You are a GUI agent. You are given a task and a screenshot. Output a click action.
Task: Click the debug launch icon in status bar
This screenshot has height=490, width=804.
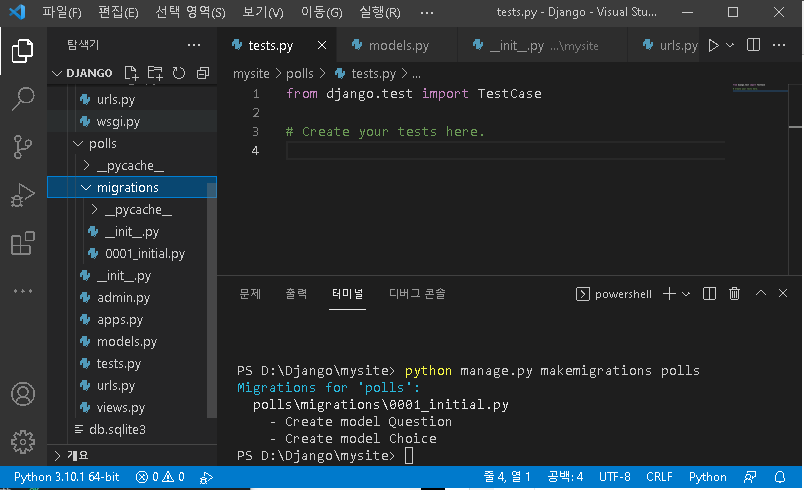coord(206,478)
